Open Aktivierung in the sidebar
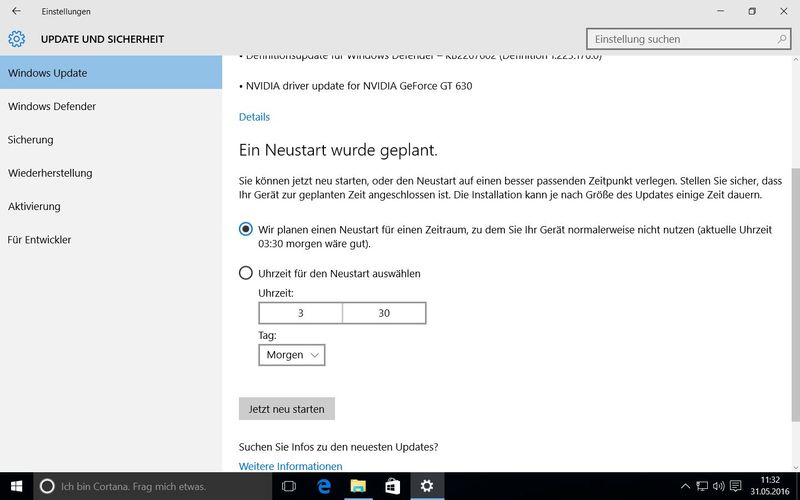800x500 pixels. click(x=111, y=206)
